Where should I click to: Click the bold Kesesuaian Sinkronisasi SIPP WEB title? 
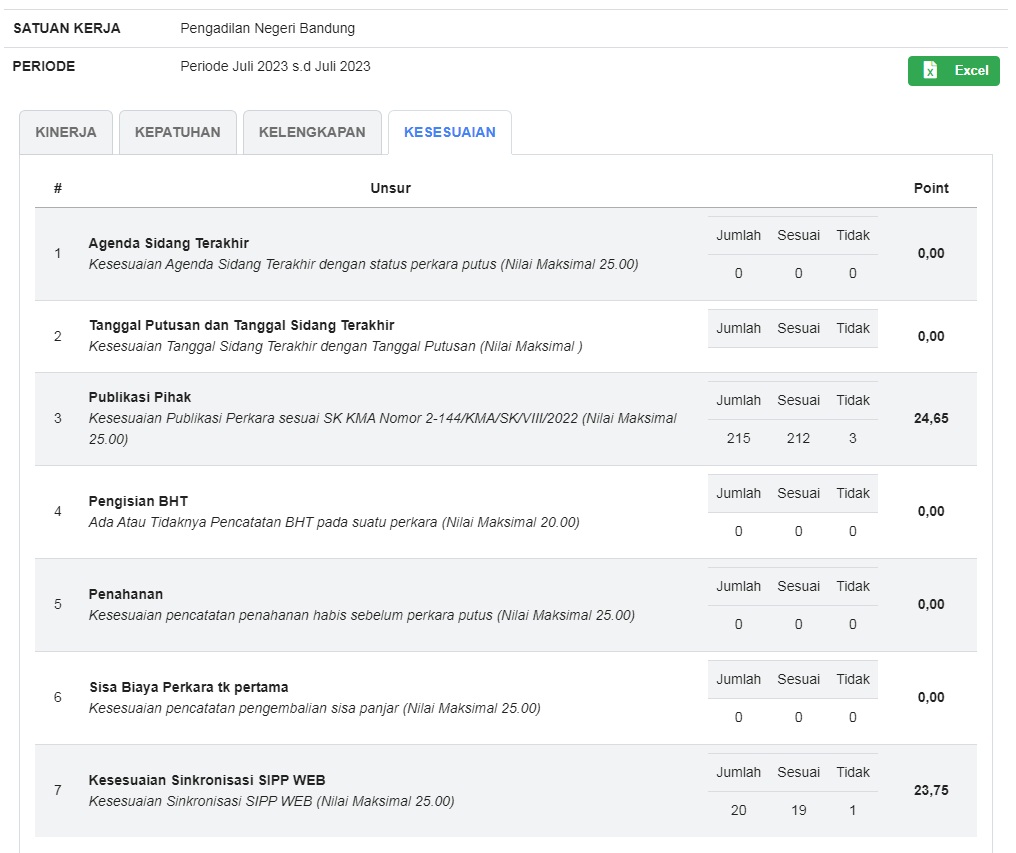coord(206,780)
